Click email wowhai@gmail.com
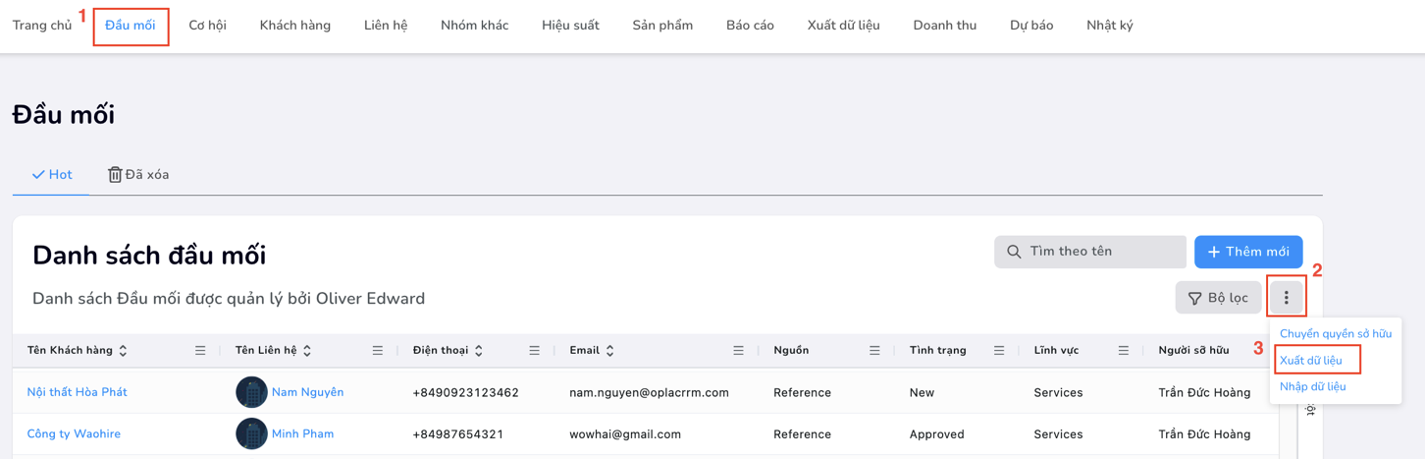Screen dimensions: 1426x462 [625, 434]
